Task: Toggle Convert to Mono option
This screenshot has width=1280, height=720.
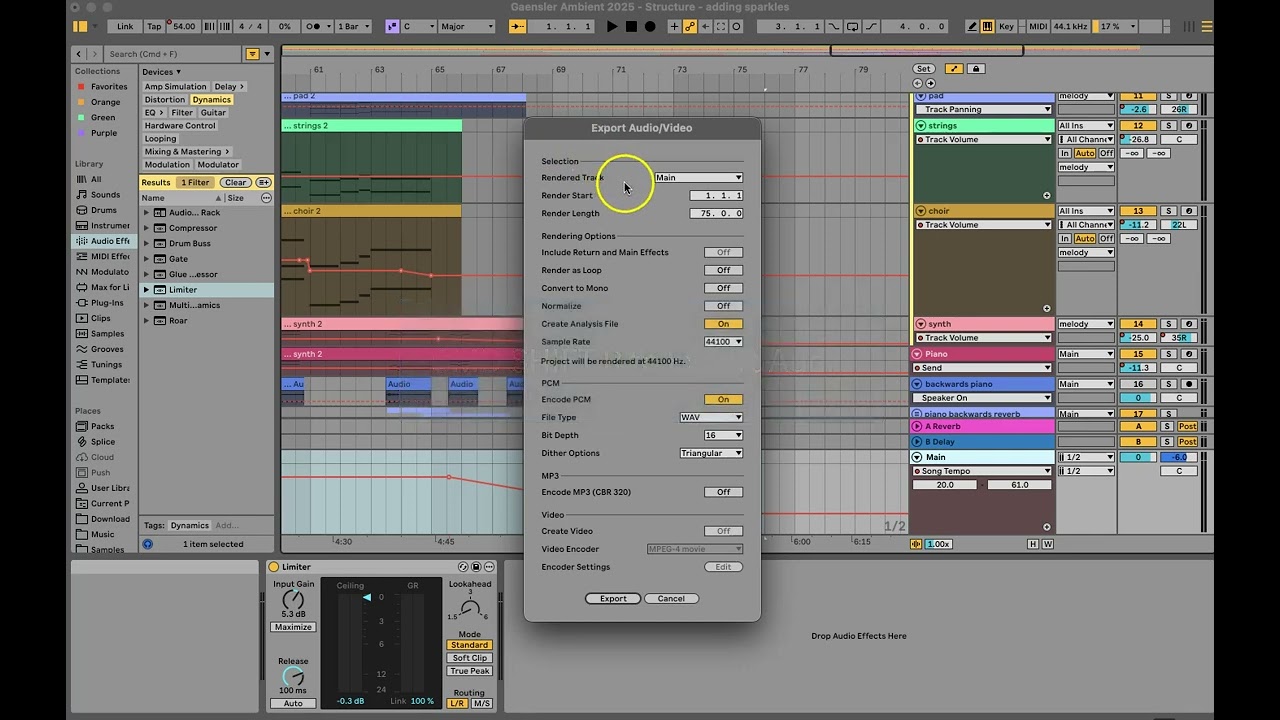Action: (x=723, y=288)
